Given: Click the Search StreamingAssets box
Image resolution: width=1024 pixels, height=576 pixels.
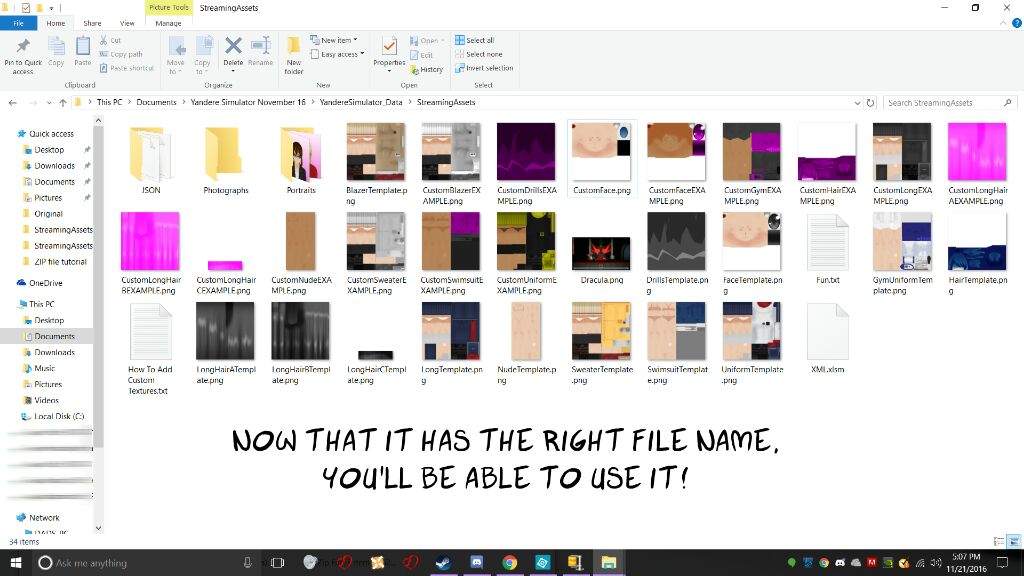Looking at the screenshot, I should (949, 103).
